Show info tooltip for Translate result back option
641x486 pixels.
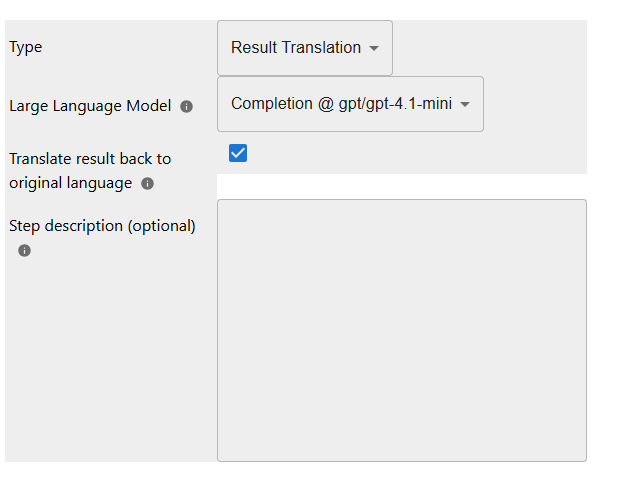point(148,184)
